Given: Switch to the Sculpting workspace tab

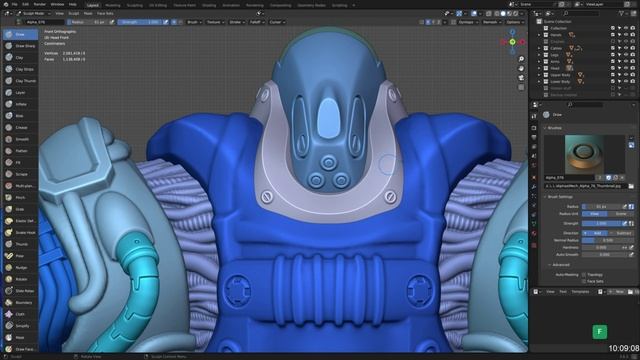Looking at the screenshot, I should (x=134, y=5).
